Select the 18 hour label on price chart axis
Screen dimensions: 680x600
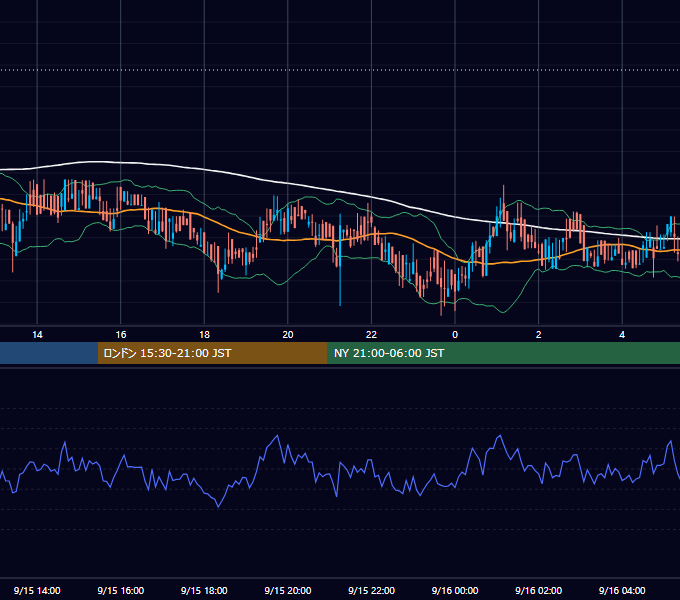coord(204,335)
